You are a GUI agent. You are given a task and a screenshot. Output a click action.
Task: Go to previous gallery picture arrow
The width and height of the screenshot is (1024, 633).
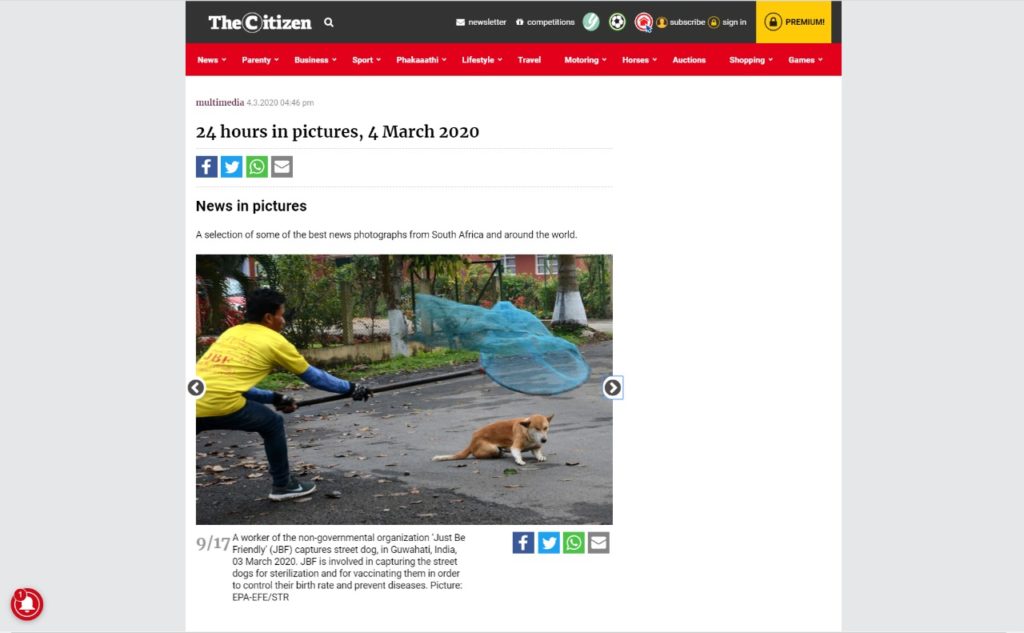point(196,388)
